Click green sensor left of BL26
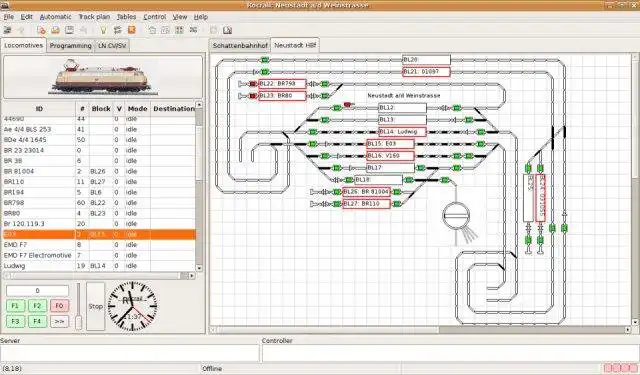The image size is (640, 375). [337, 192]
